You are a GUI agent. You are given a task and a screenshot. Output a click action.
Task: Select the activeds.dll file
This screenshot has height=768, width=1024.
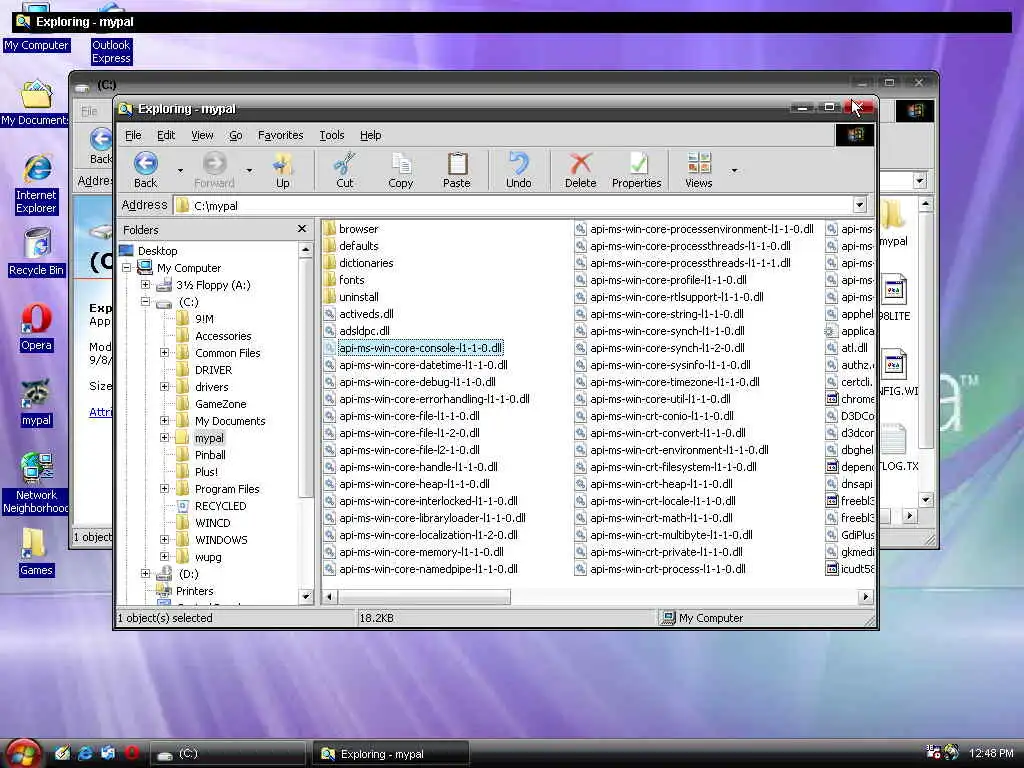click(x=366, y=313)
